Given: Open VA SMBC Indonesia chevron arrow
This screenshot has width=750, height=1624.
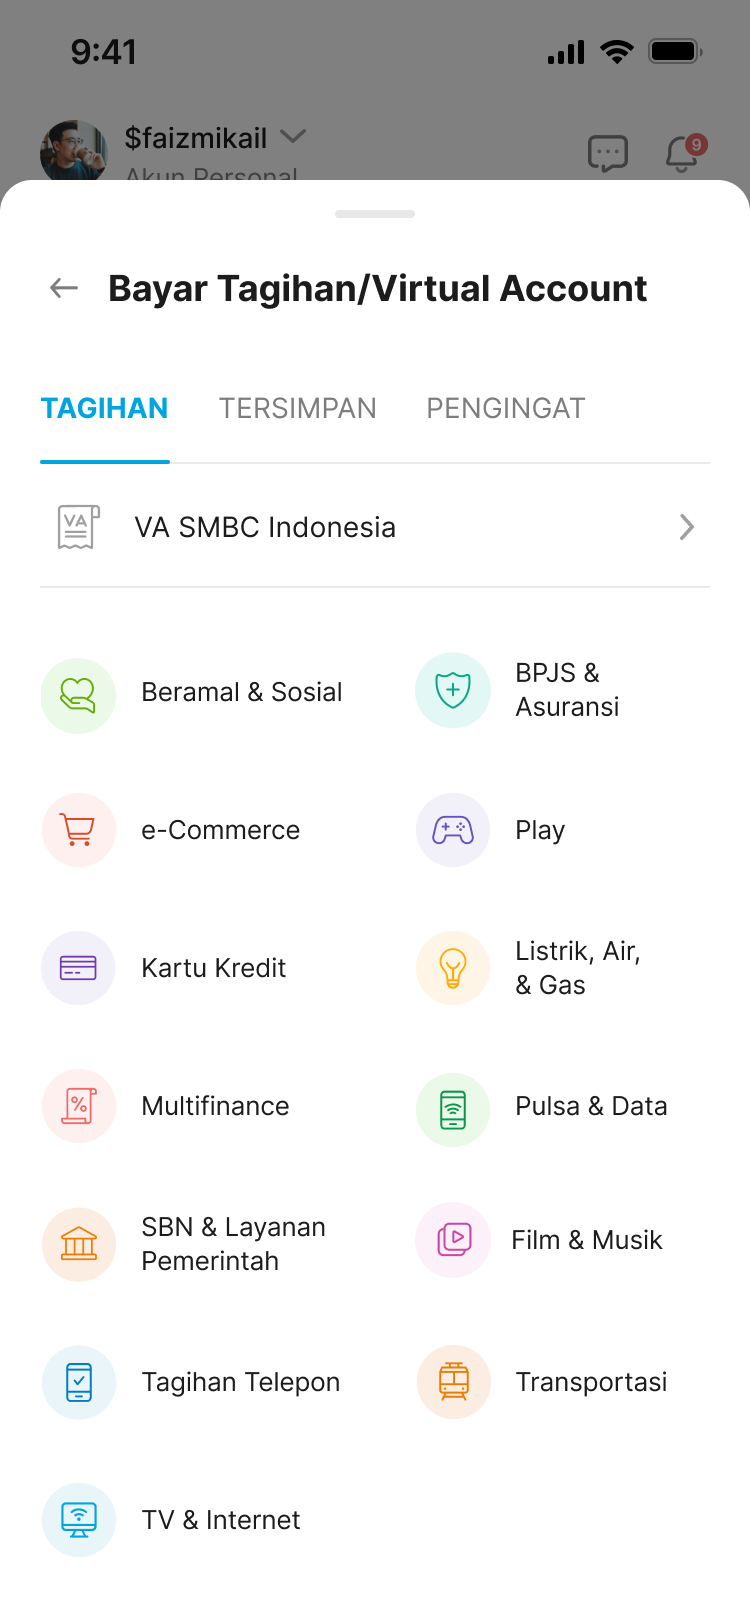Looking at the screenshot, I should pos(686,527).
